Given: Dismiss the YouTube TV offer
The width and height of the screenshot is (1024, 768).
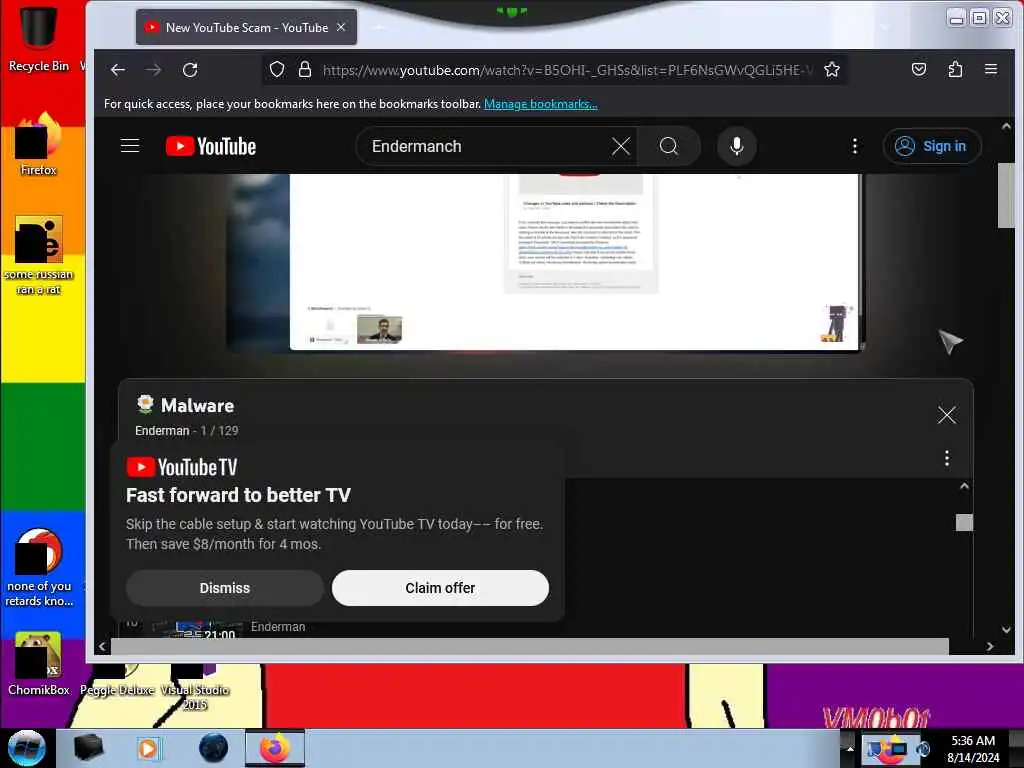Looking at the screenshot, I should [x=225, y=588].
